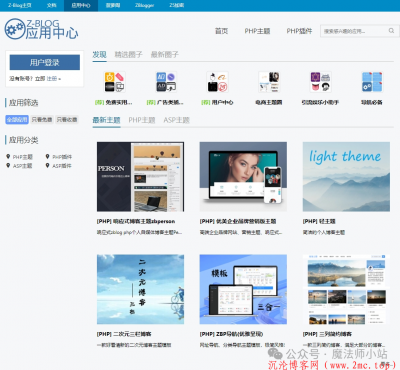This screenshot has width=400, height=370.
Task: Click the 注册 link
Action: pyautogui.click(x=52, y=79)
